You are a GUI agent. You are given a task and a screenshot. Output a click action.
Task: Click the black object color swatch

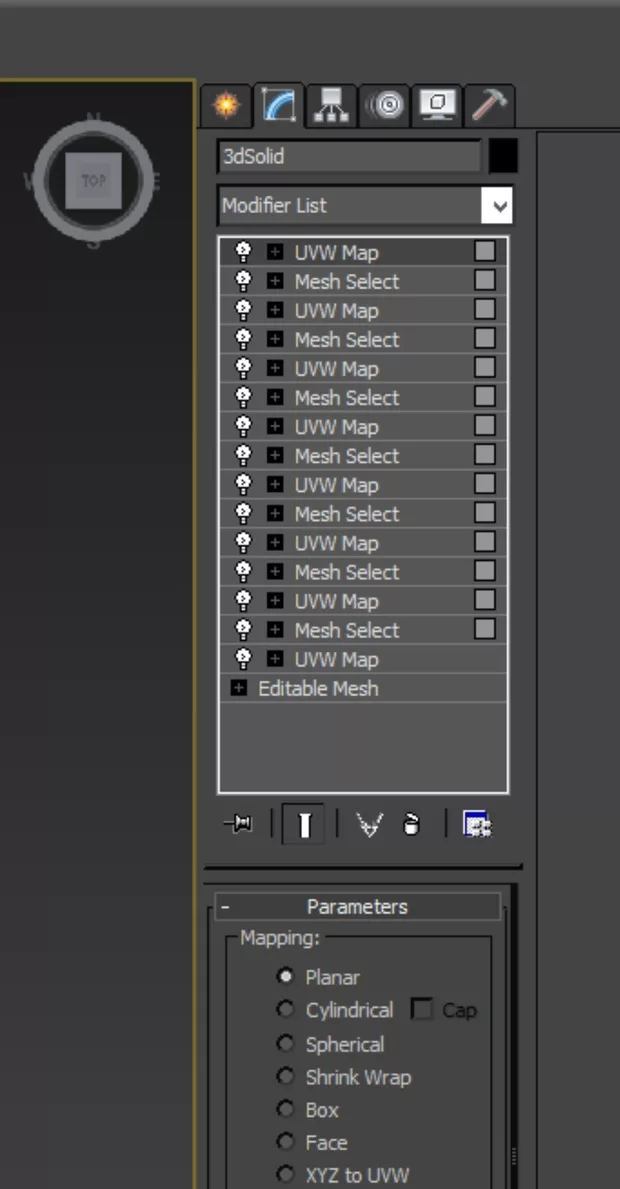(x=503, y=157)
